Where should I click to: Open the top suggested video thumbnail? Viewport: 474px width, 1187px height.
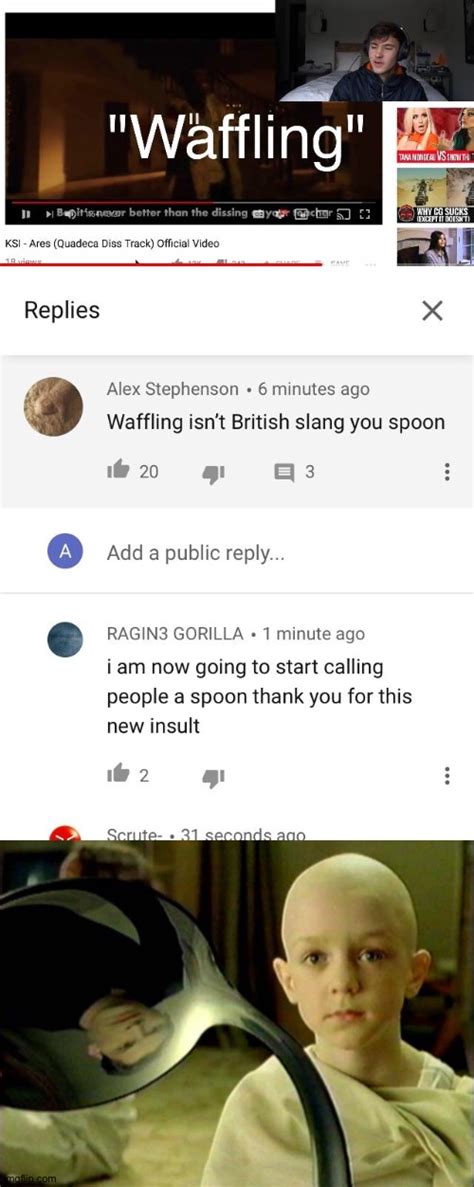click(435, 135)
